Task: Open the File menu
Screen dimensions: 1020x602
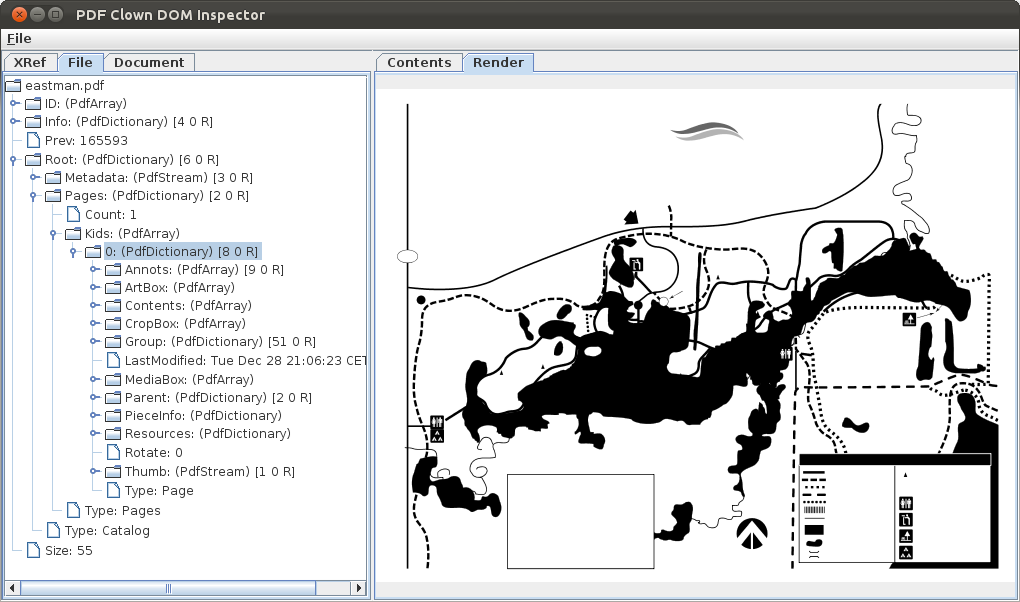Action: click(19, 38)
